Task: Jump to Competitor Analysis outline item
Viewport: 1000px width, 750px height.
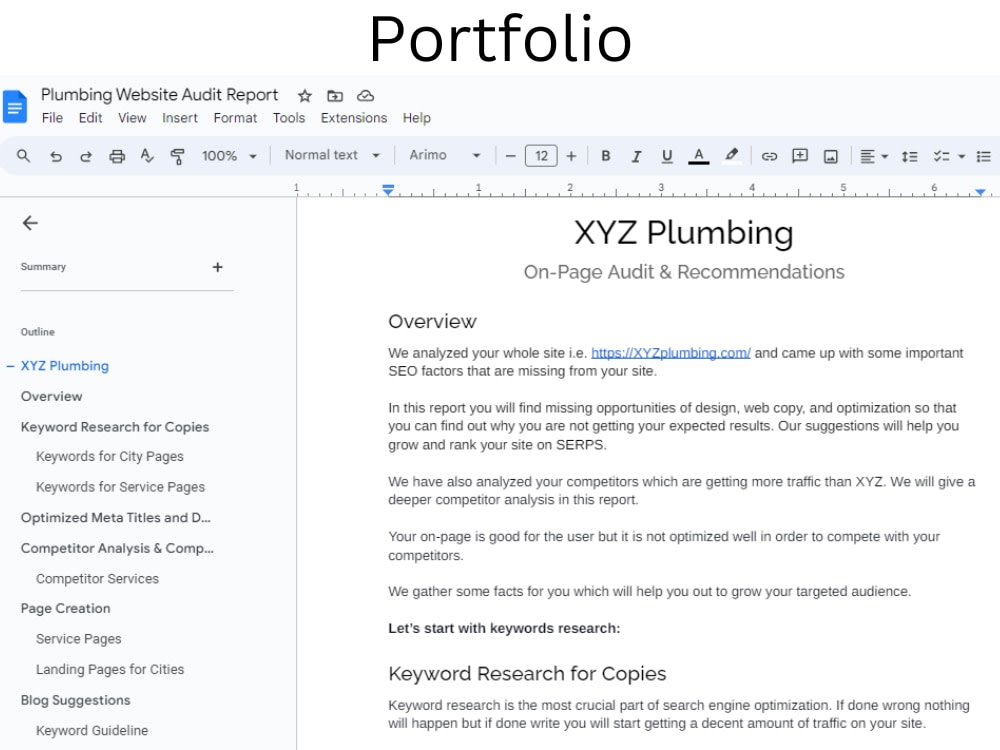Action: click(117, 548)
